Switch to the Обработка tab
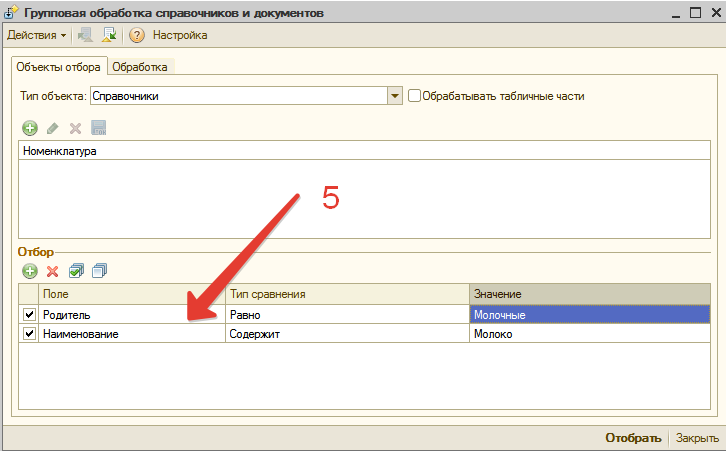726x451 pixels. 140,67
